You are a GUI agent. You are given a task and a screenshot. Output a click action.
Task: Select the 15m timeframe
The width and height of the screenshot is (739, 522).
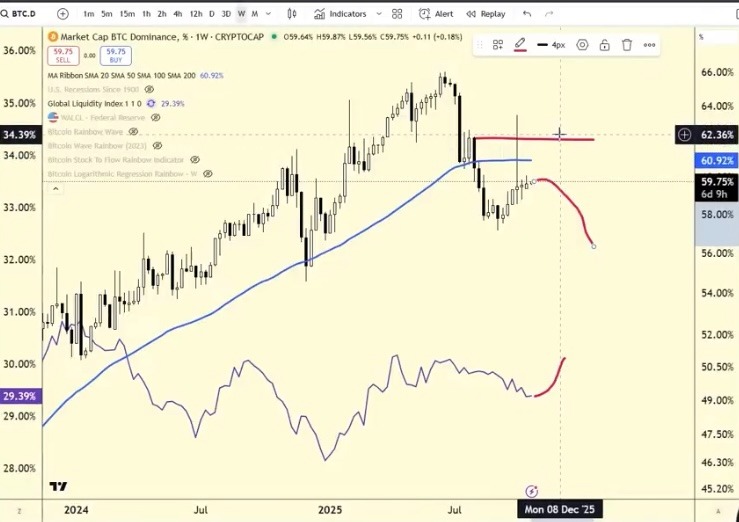pyautogui.click(x=127, y=14)
